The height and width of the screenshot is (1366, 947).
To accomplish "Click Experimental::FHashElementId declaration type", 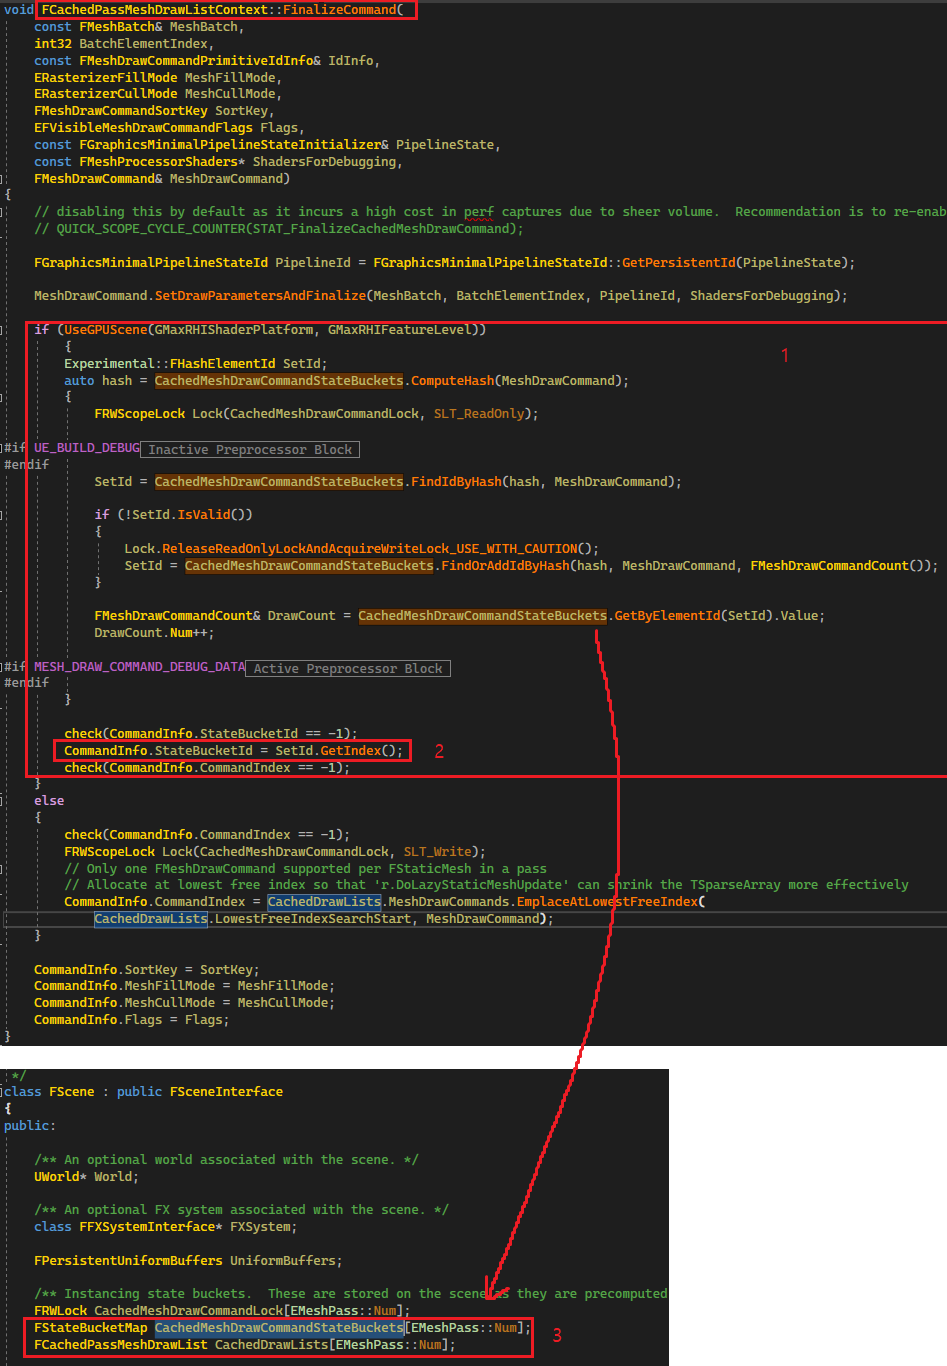I will pos(170,364).
